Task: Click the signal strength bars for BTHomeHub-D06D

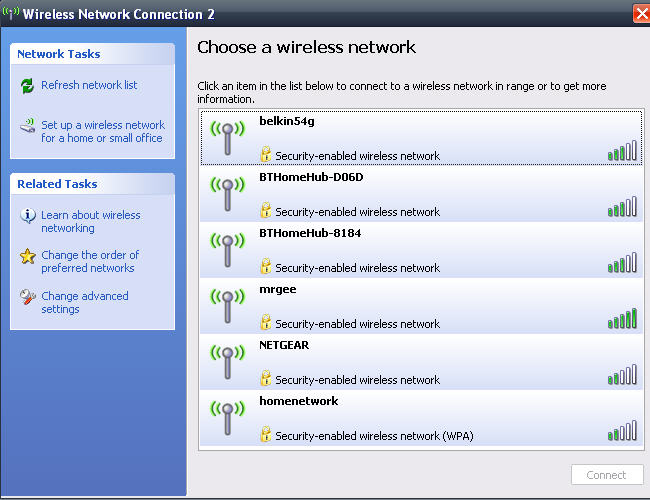Action: (x=622, y=206)
